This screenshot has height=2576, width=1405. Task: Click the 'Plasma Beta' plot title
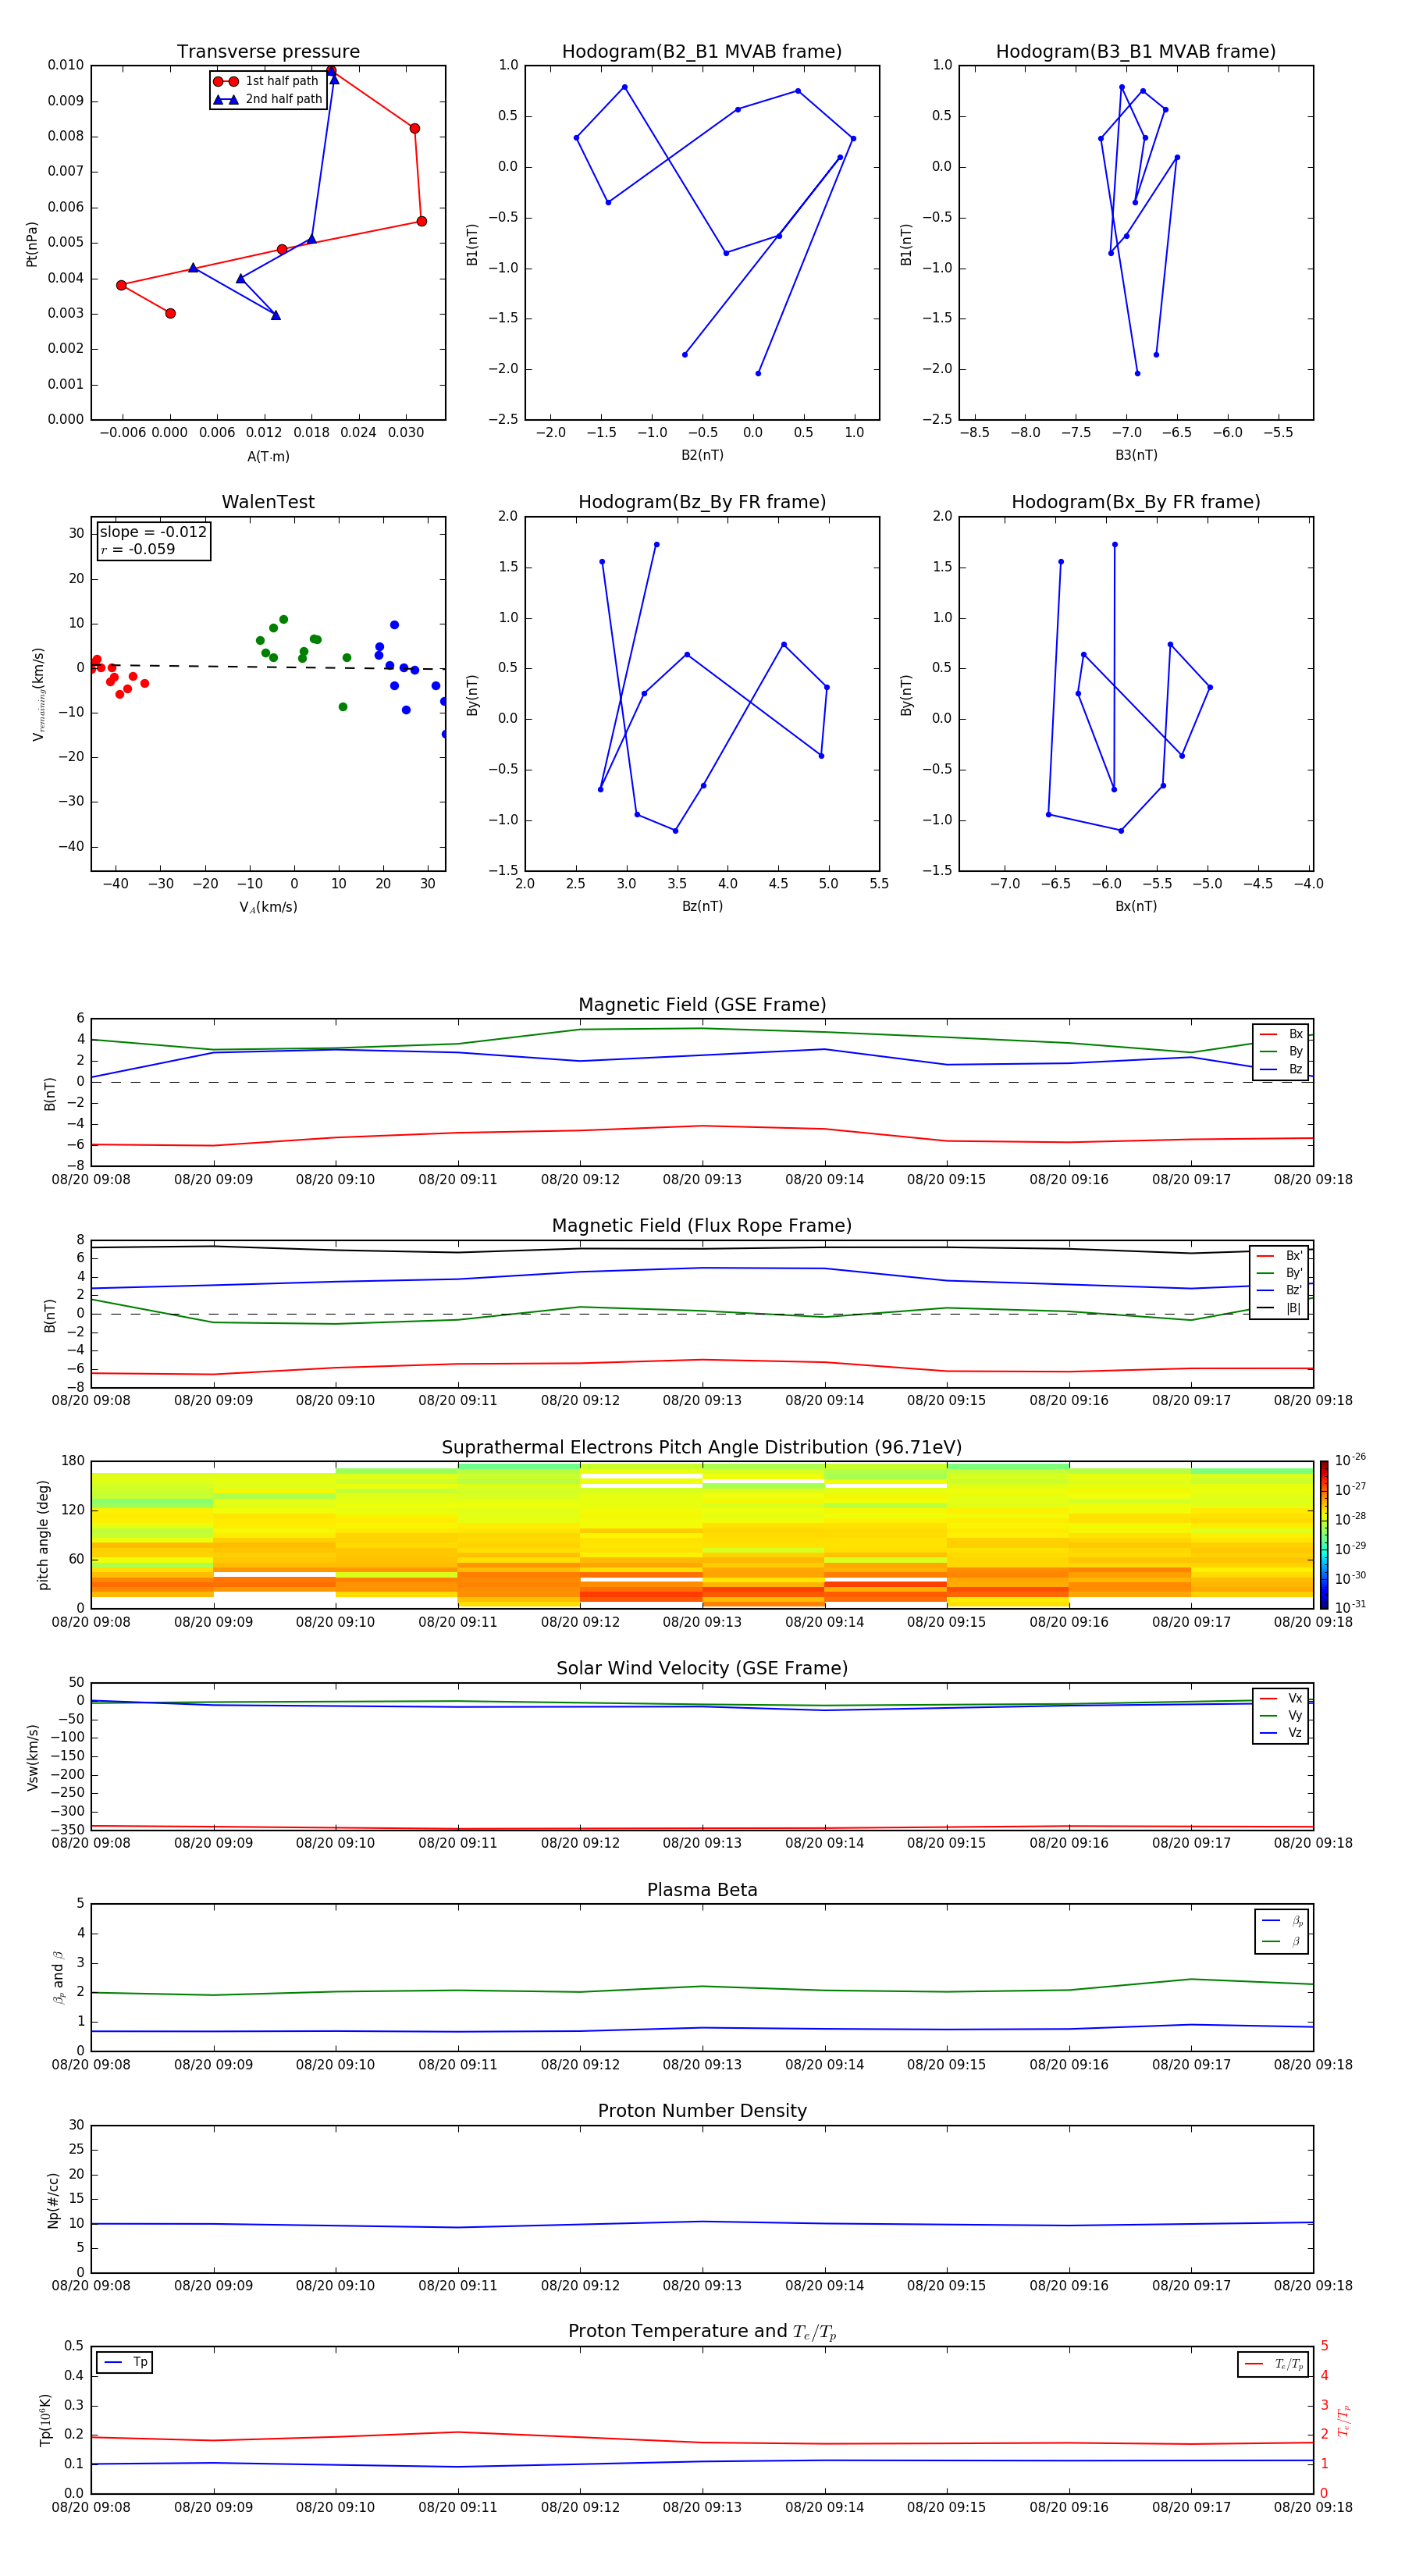point(702,1891)
